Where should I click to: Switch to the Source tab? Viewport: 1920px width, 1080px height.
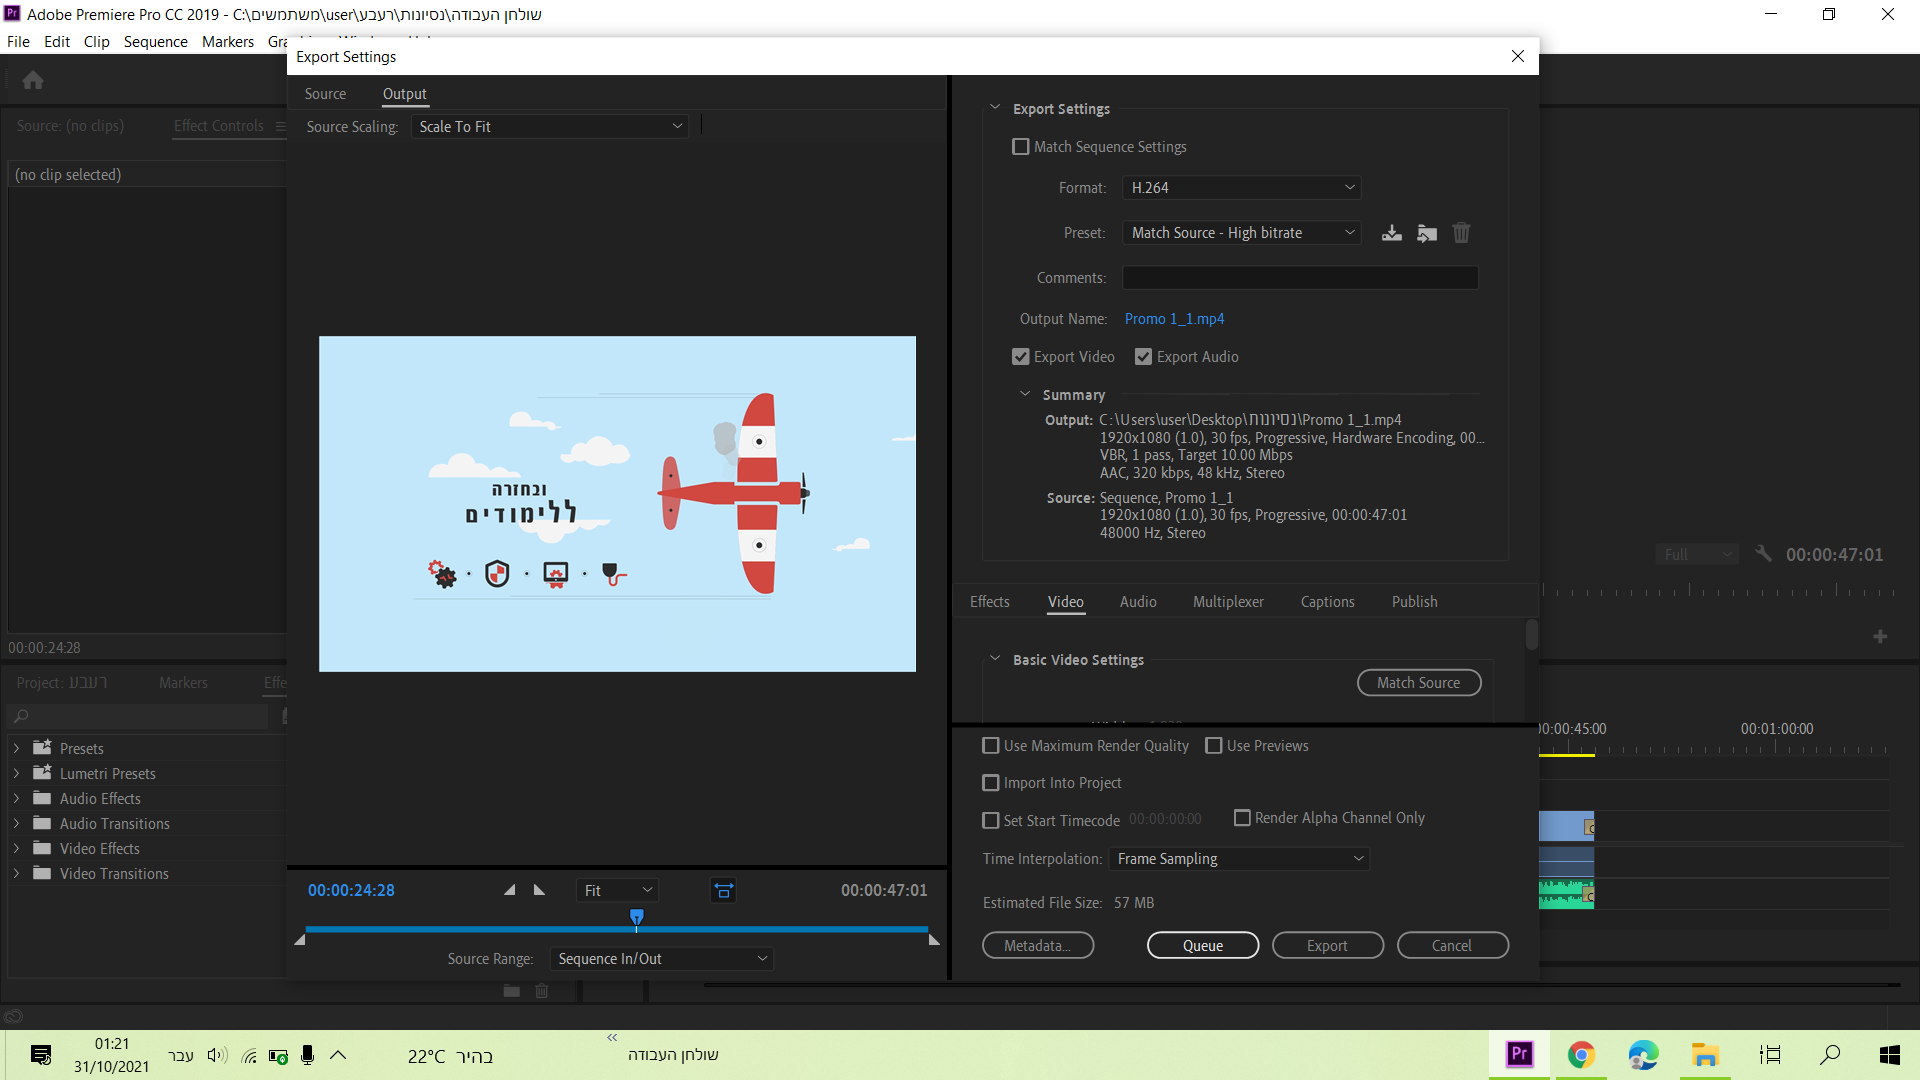coord(325,94)
